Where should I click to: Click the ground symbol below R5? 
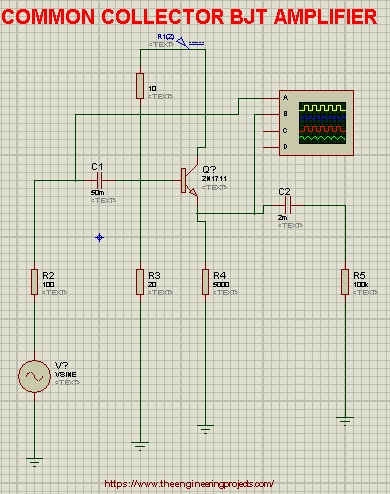click(x=345, y=421)
